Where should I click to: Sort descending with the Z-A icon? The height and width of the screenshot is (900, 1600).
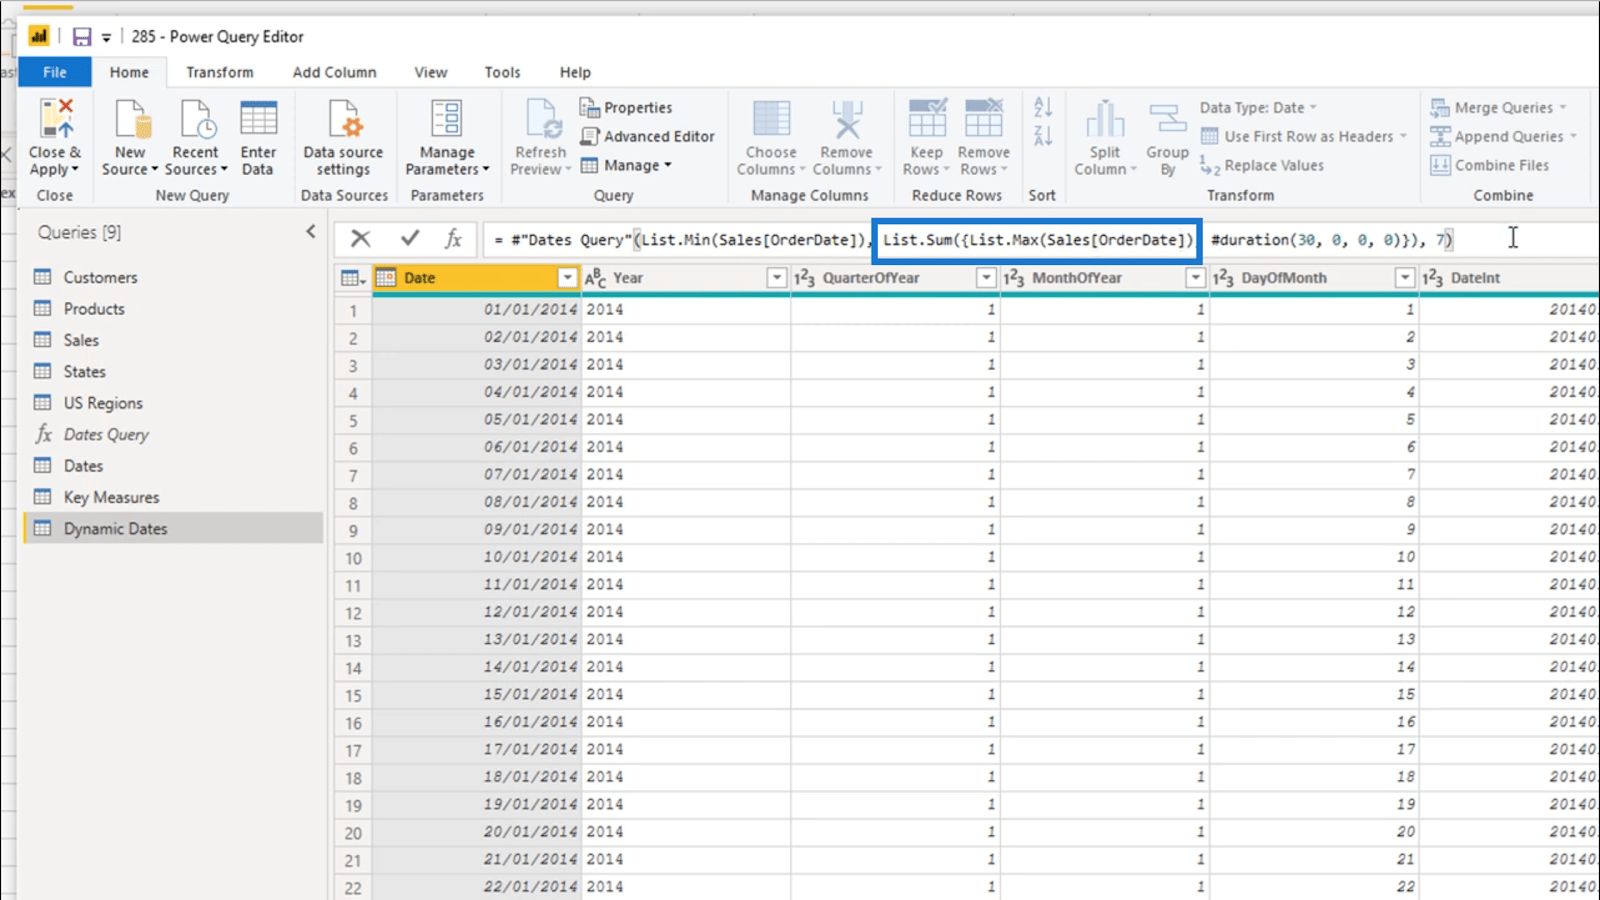pyautogui.click(x=1043, y=135)
